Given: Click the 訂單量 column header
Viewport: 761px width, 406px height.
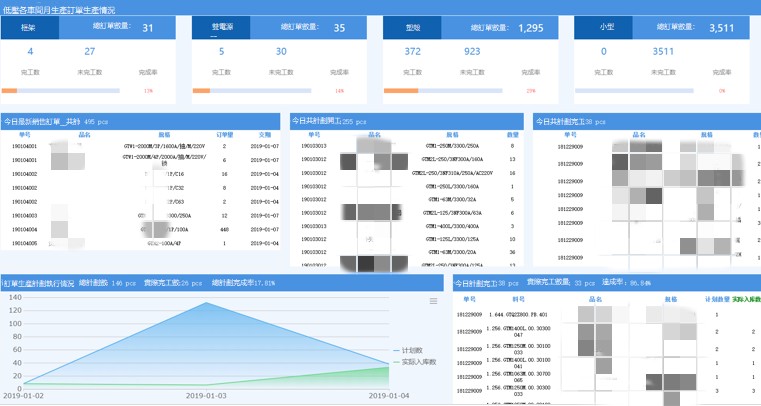Looking at the screenshot, I should (x=225, y=133).
